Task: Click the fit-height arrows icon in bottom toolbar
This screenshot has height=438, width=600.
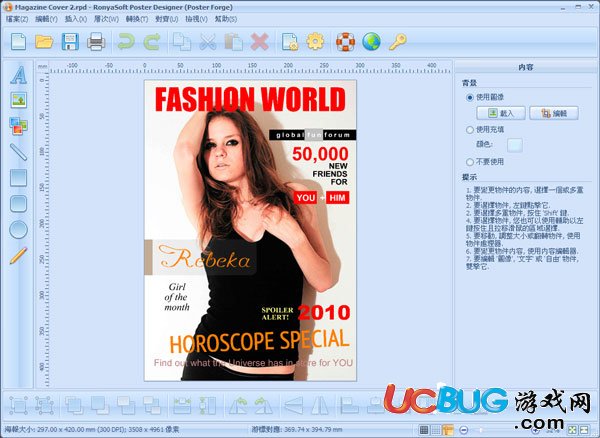Action: click(x=208, y=405)
